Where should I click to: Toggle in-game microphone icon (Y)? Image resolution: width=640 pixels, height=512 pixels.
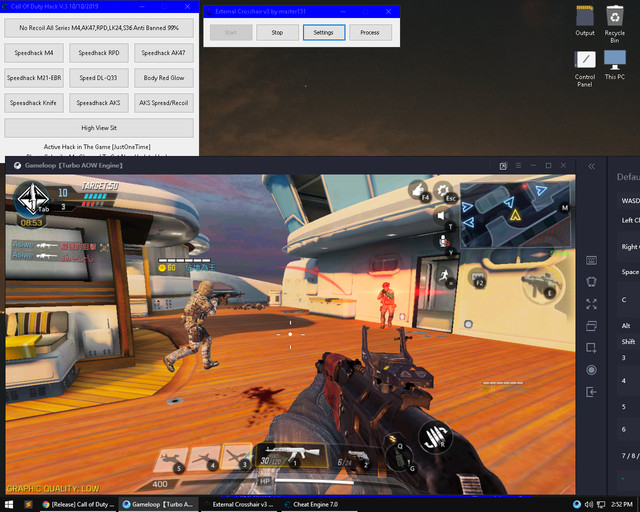tap(443, 240)
